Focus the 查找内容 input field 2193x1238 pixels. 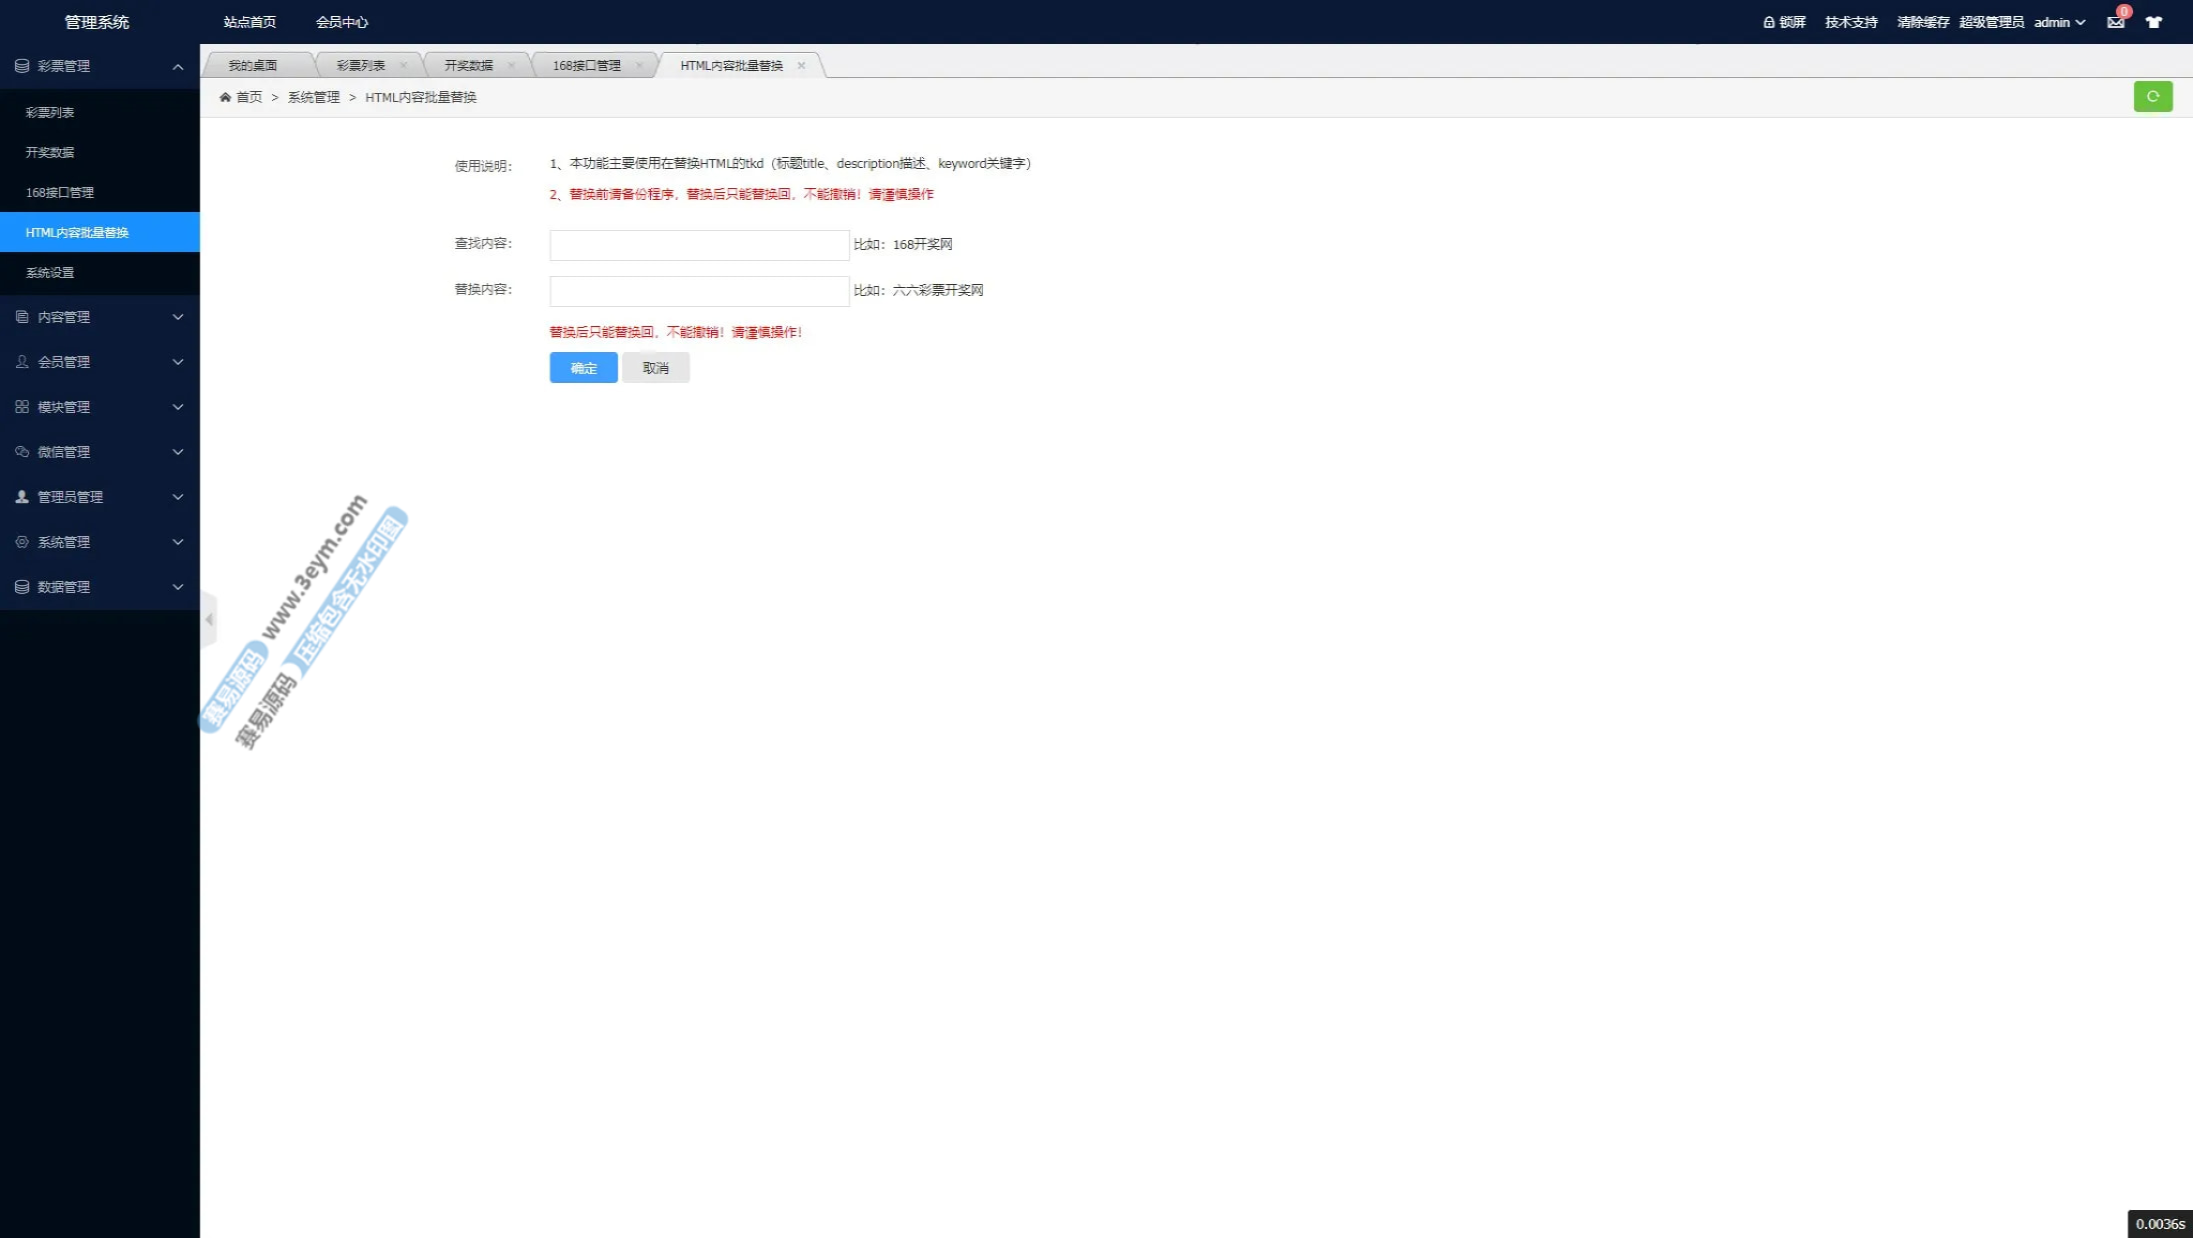coord(699,245)
